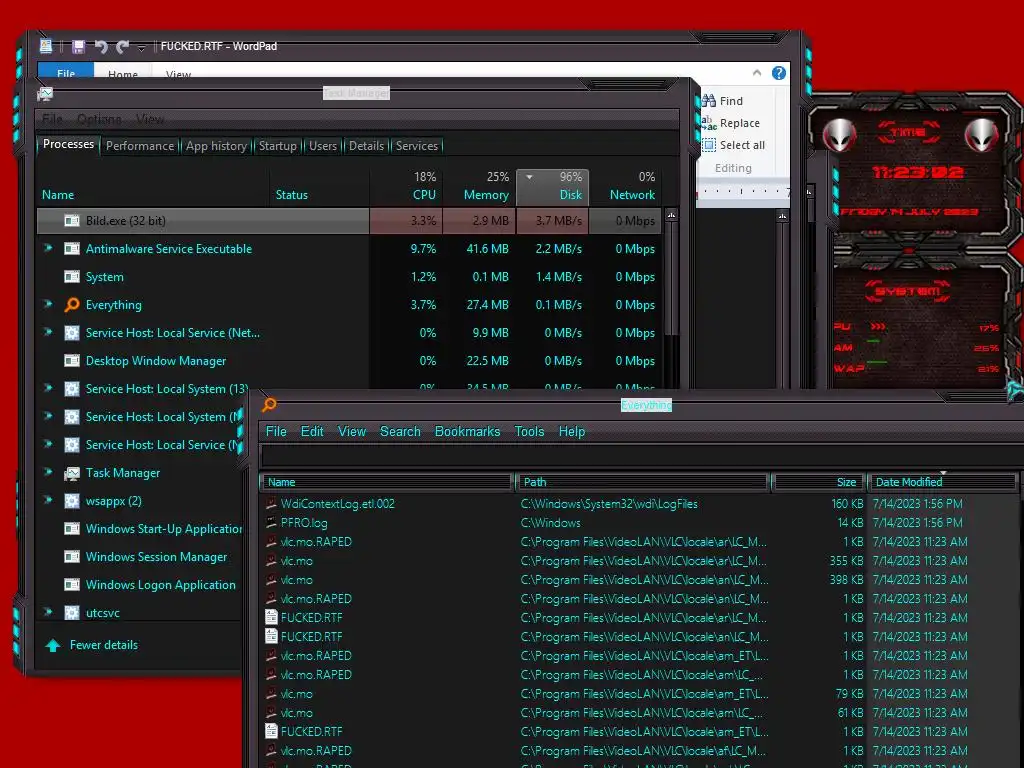Click the Desktop Window Manager process icon
The width and height of the screenshot is (1024, 768).
tap(72, 360)
